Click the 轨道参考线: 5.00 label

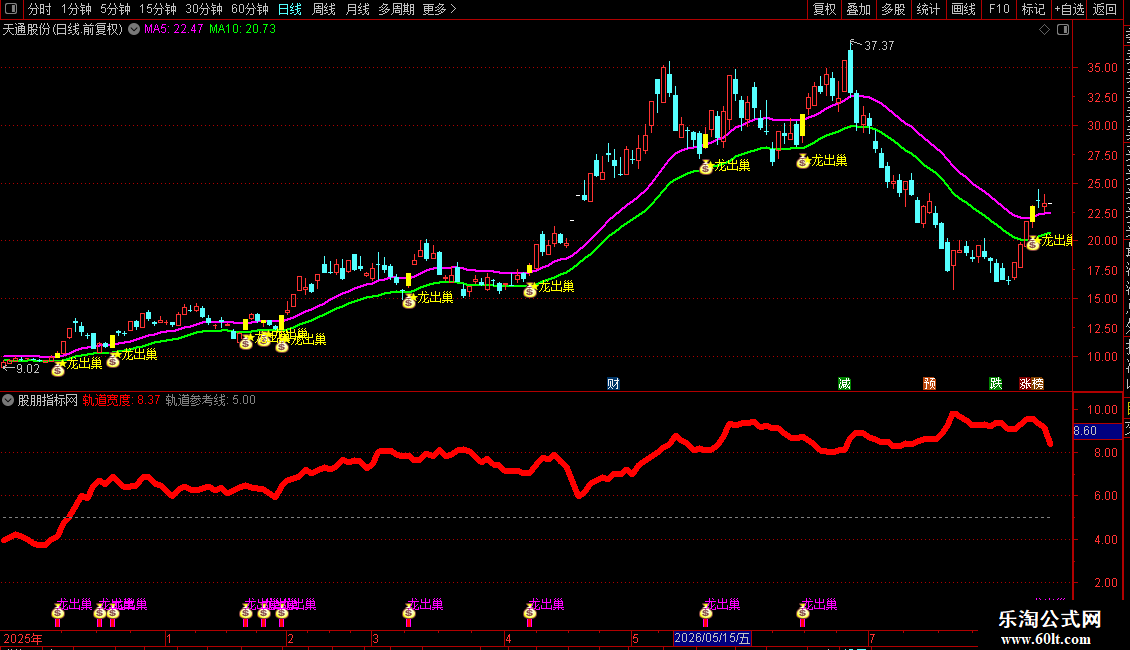210,400
